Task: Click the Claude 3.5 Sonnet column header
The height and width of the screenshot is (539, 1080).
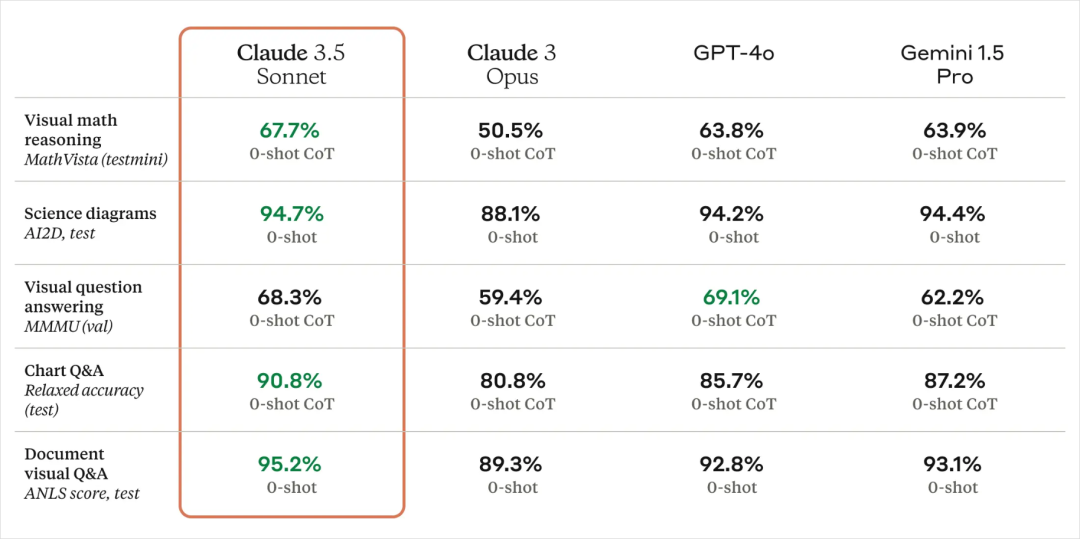Action: [x=291, y=64]
